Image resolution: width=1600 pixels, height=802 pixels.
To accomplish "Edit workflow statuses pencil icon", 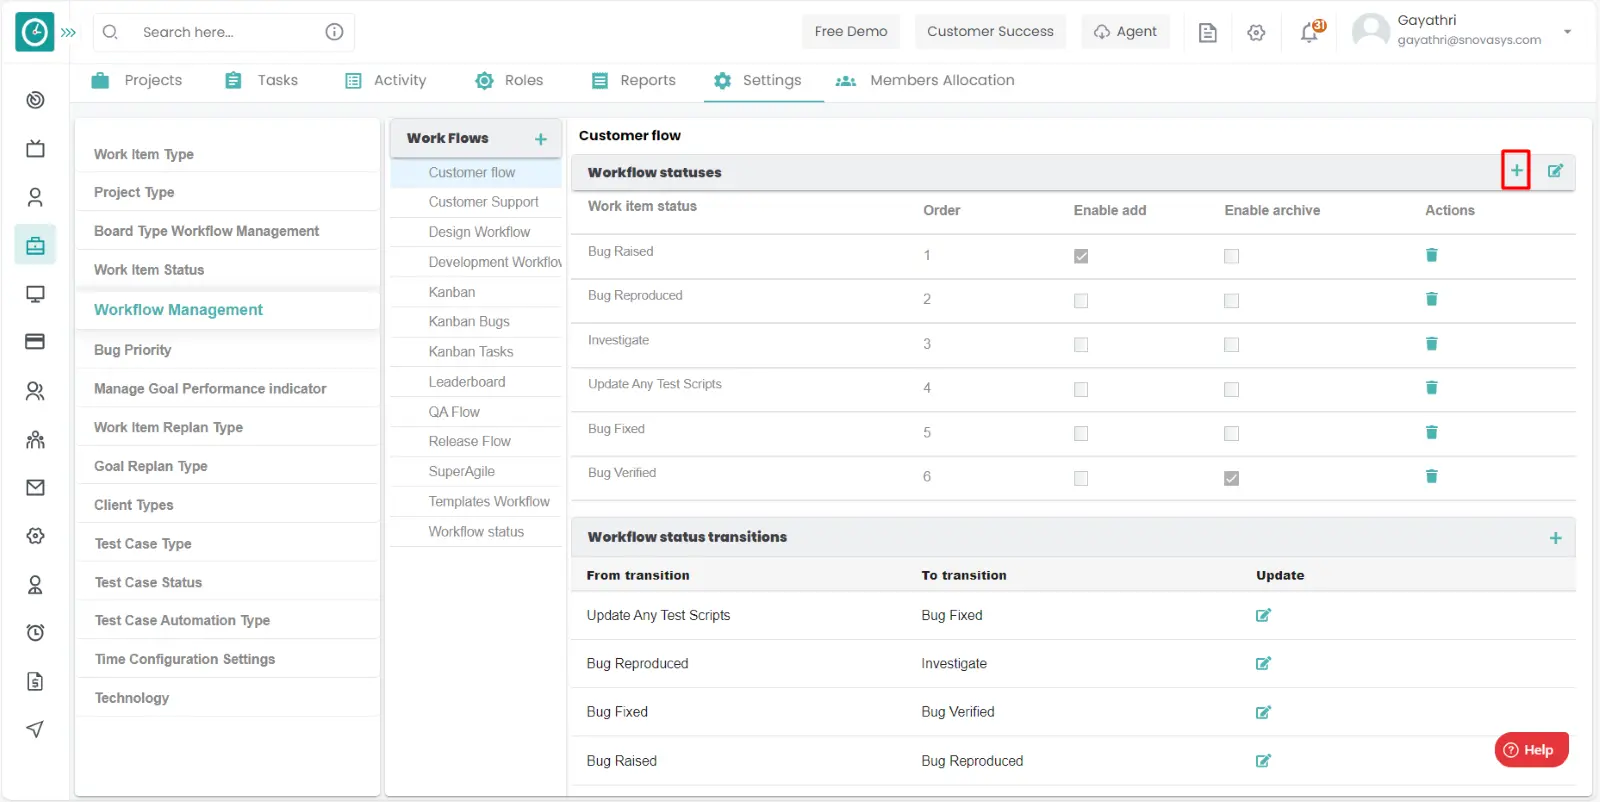I will [x=1555, y=171].
